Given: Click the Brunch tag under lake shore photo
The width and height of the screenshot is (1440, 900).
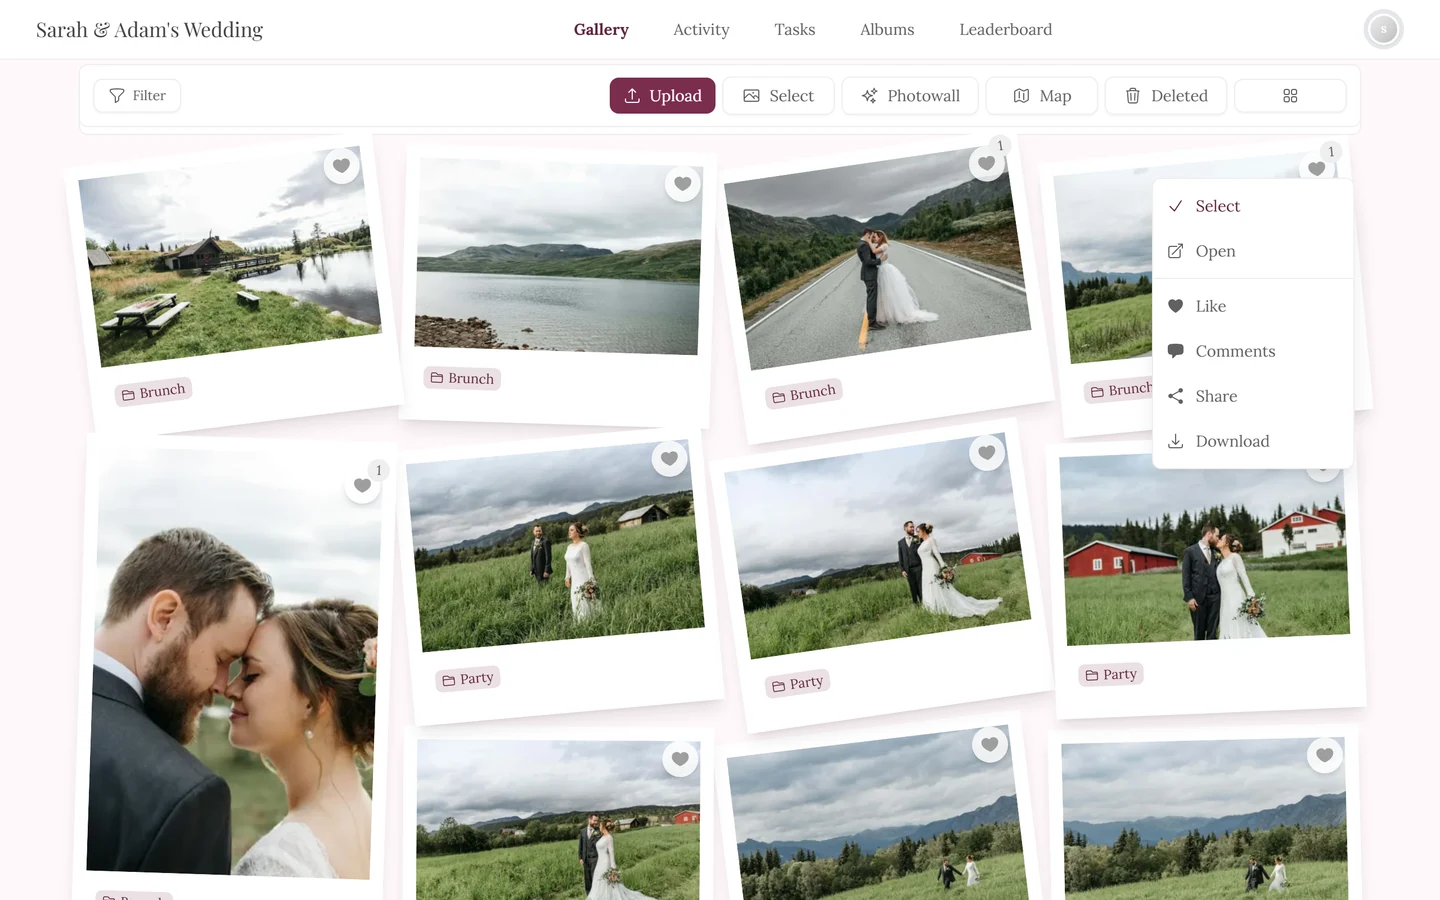Looking at the screenshot, I should (462, 378).
